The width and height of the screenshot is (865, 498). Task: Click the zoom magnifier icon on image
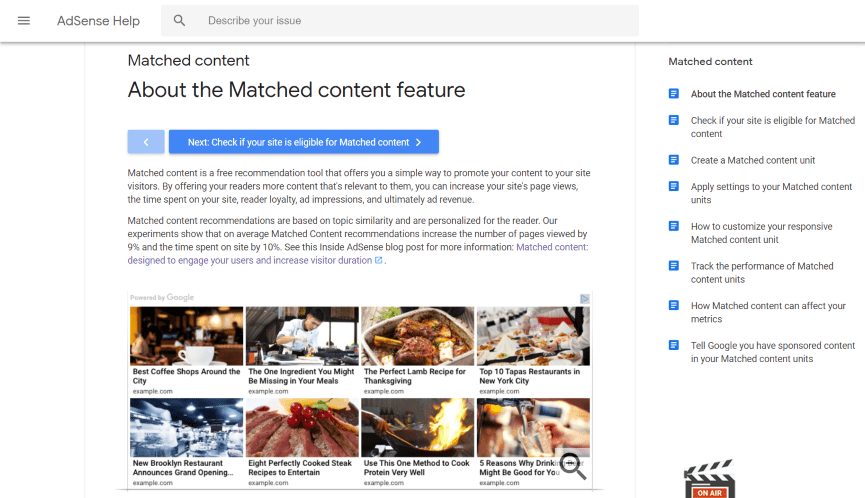click(x=572, y=466)
